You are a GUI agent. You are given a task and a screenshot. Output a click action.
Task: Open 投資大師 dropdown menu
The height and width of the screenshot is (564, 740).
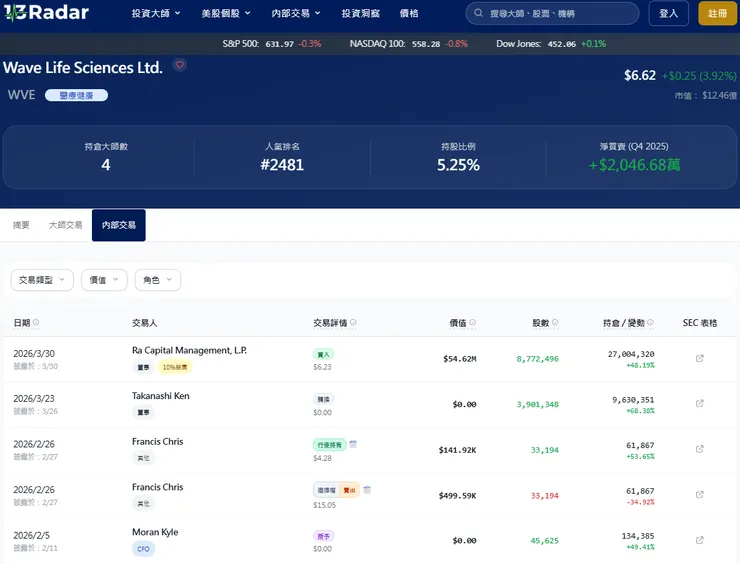(156, 14)
